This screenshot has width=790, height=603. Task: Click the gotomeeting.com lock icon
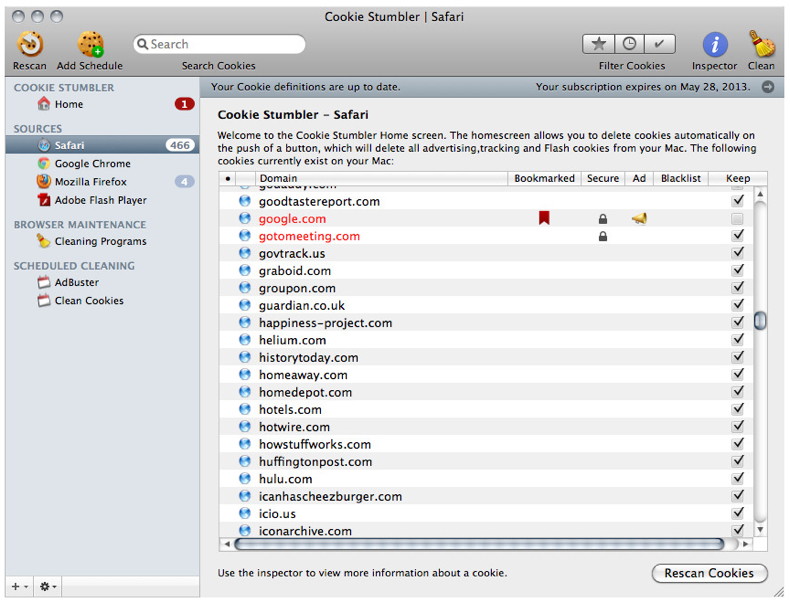pyautogui.click(x=603, y=236)
